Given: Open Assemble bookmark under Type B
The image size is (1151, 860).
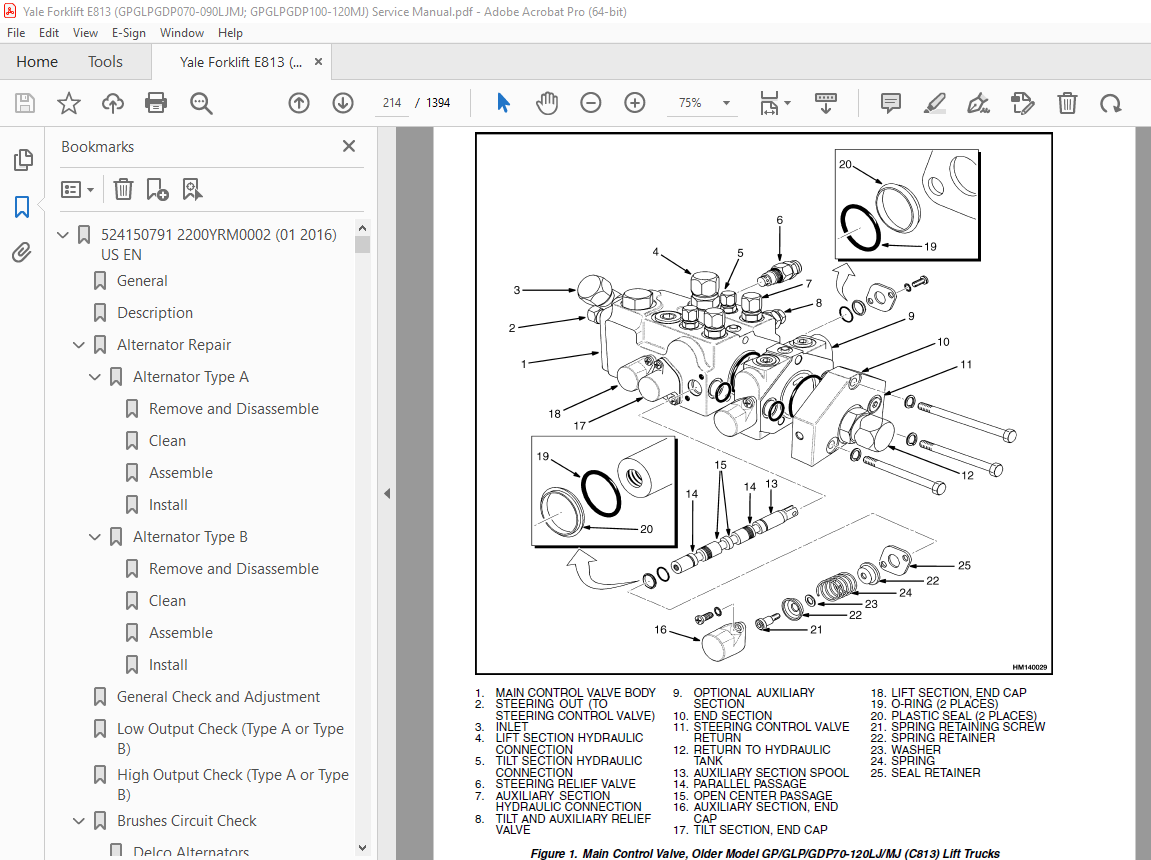Looking at the screenshot, I should coord(181,633).
